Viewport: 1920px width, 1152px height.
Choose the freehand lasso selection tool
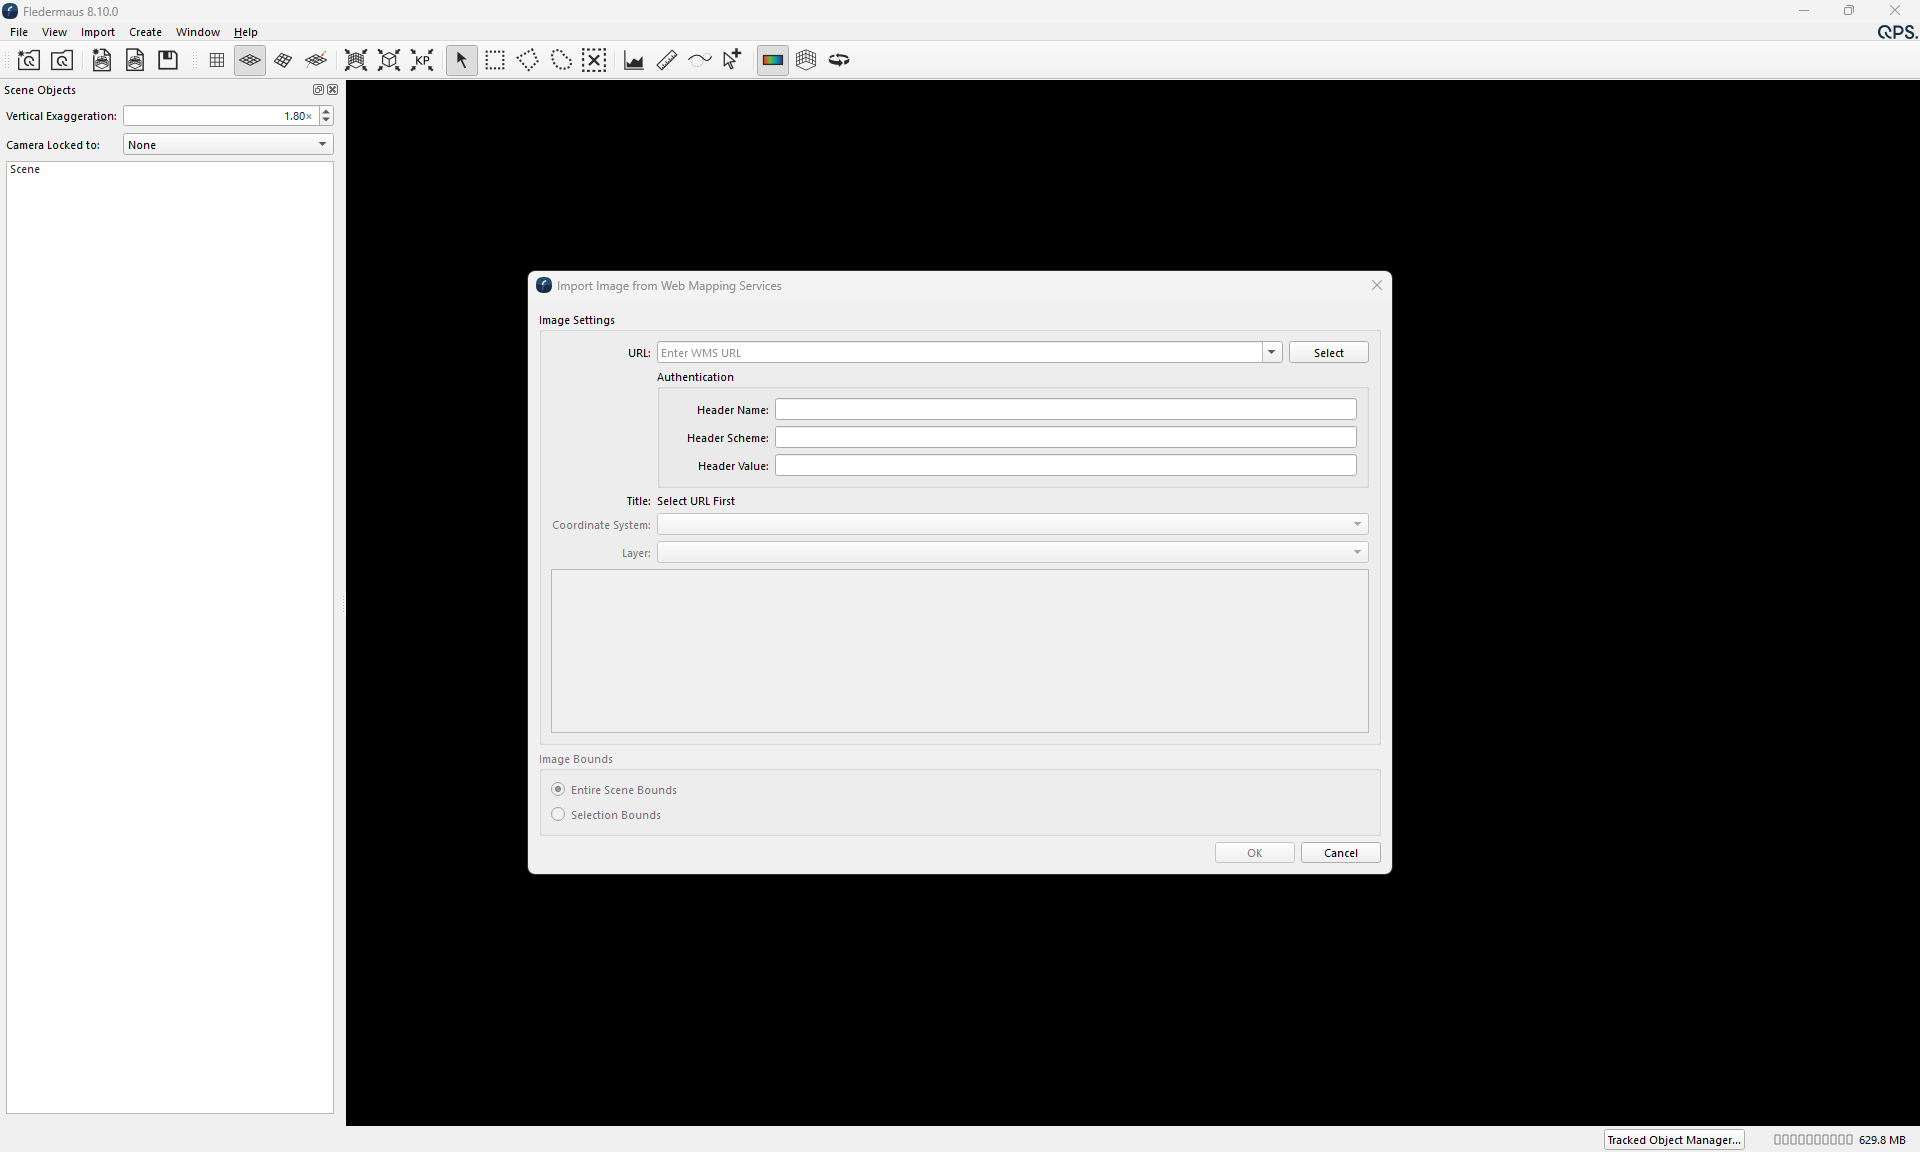click(561, 60)
